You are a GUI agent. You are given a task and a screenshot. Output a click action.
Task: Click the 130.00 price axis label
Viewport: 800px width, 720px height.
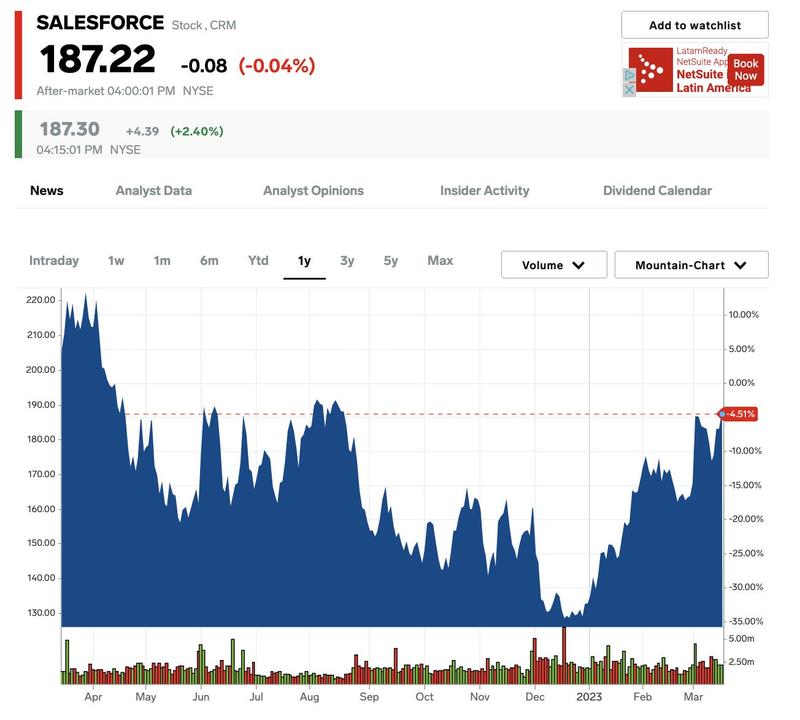click(41, 612)
